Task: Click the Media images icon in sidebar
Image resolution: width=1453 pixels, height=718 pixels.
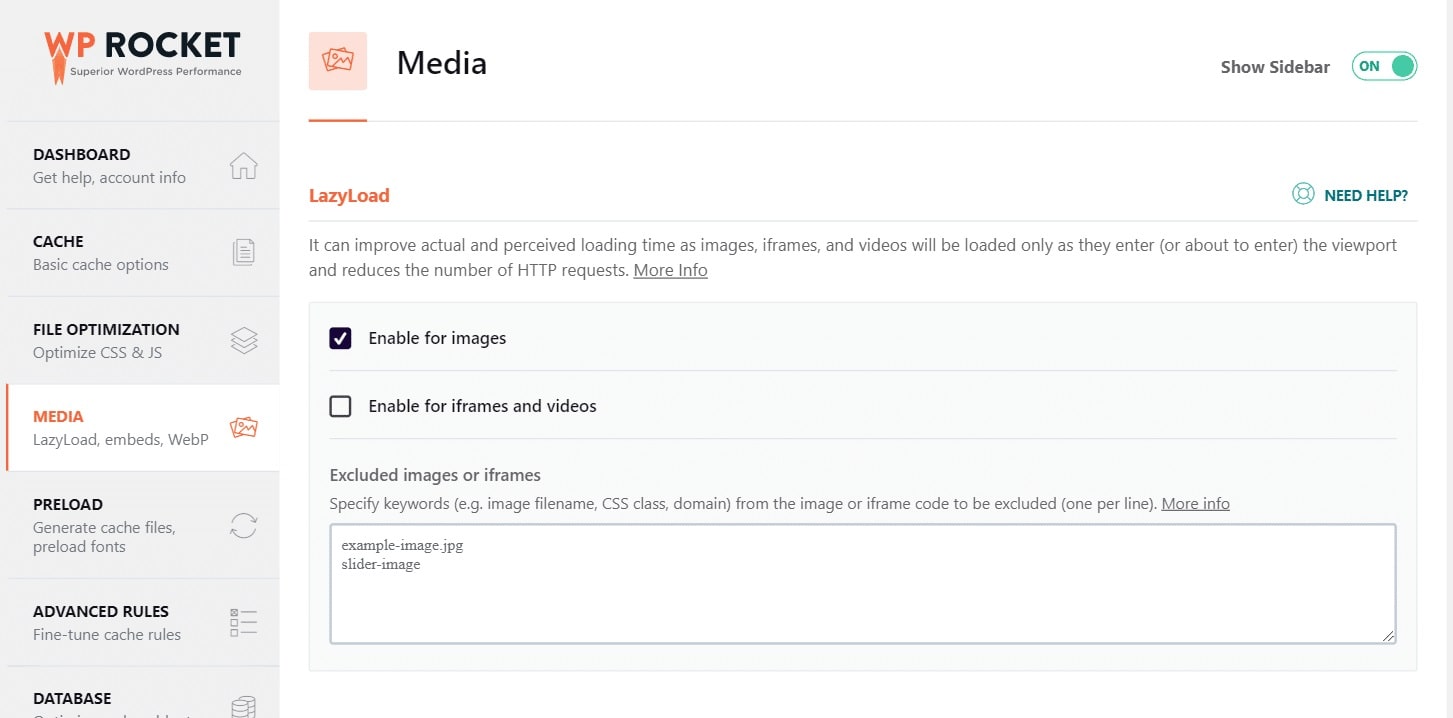Action: [x=244, y=428]
